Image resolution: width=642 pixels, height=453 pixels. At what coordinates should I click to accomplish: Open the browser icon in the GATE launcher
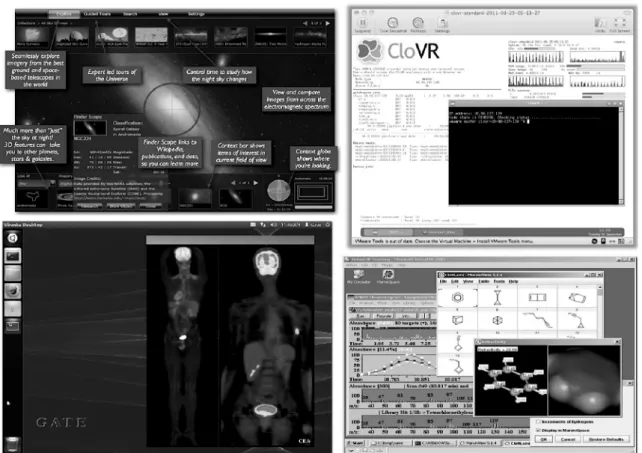pos(13,291)
